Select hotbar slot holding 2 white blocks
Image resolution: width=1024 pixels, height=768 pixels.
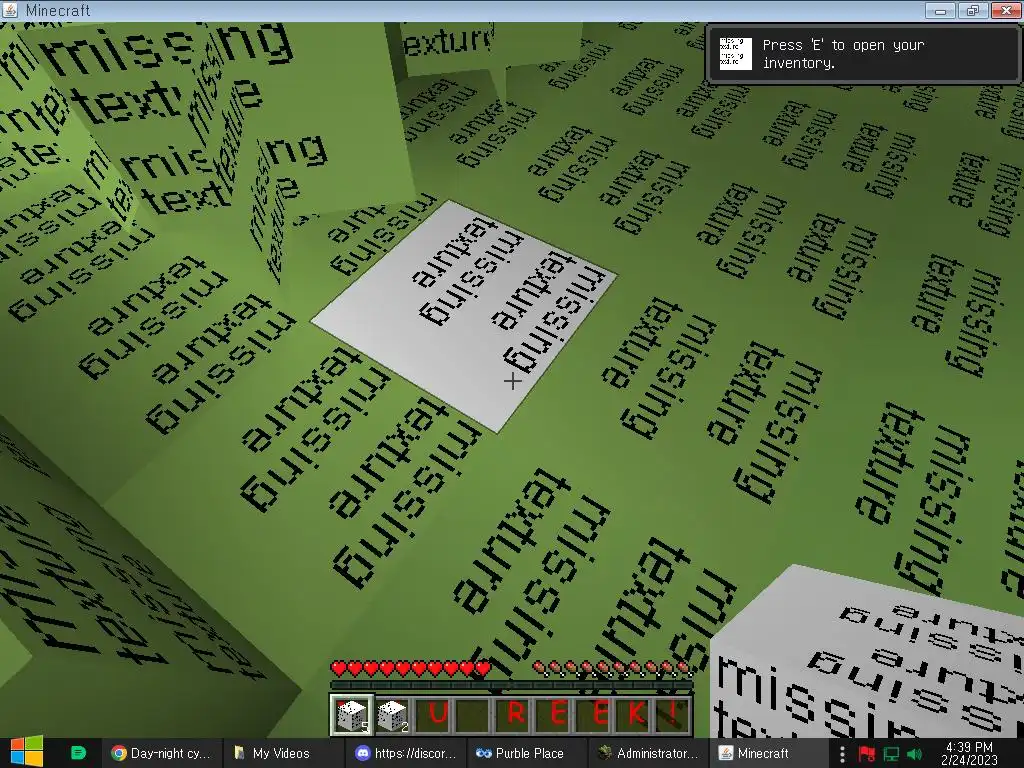click(392, 714)
